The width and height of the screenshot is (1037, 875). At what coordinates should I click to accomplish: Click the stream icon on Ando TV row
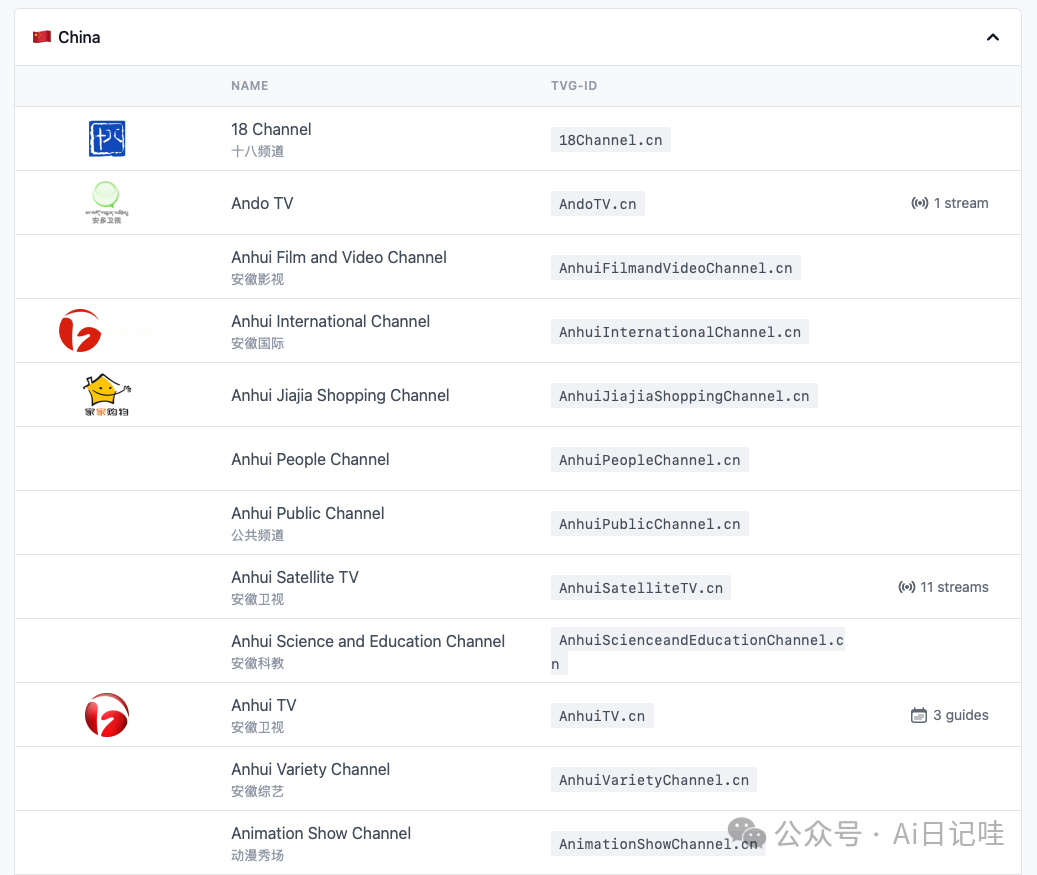(919, 203)
